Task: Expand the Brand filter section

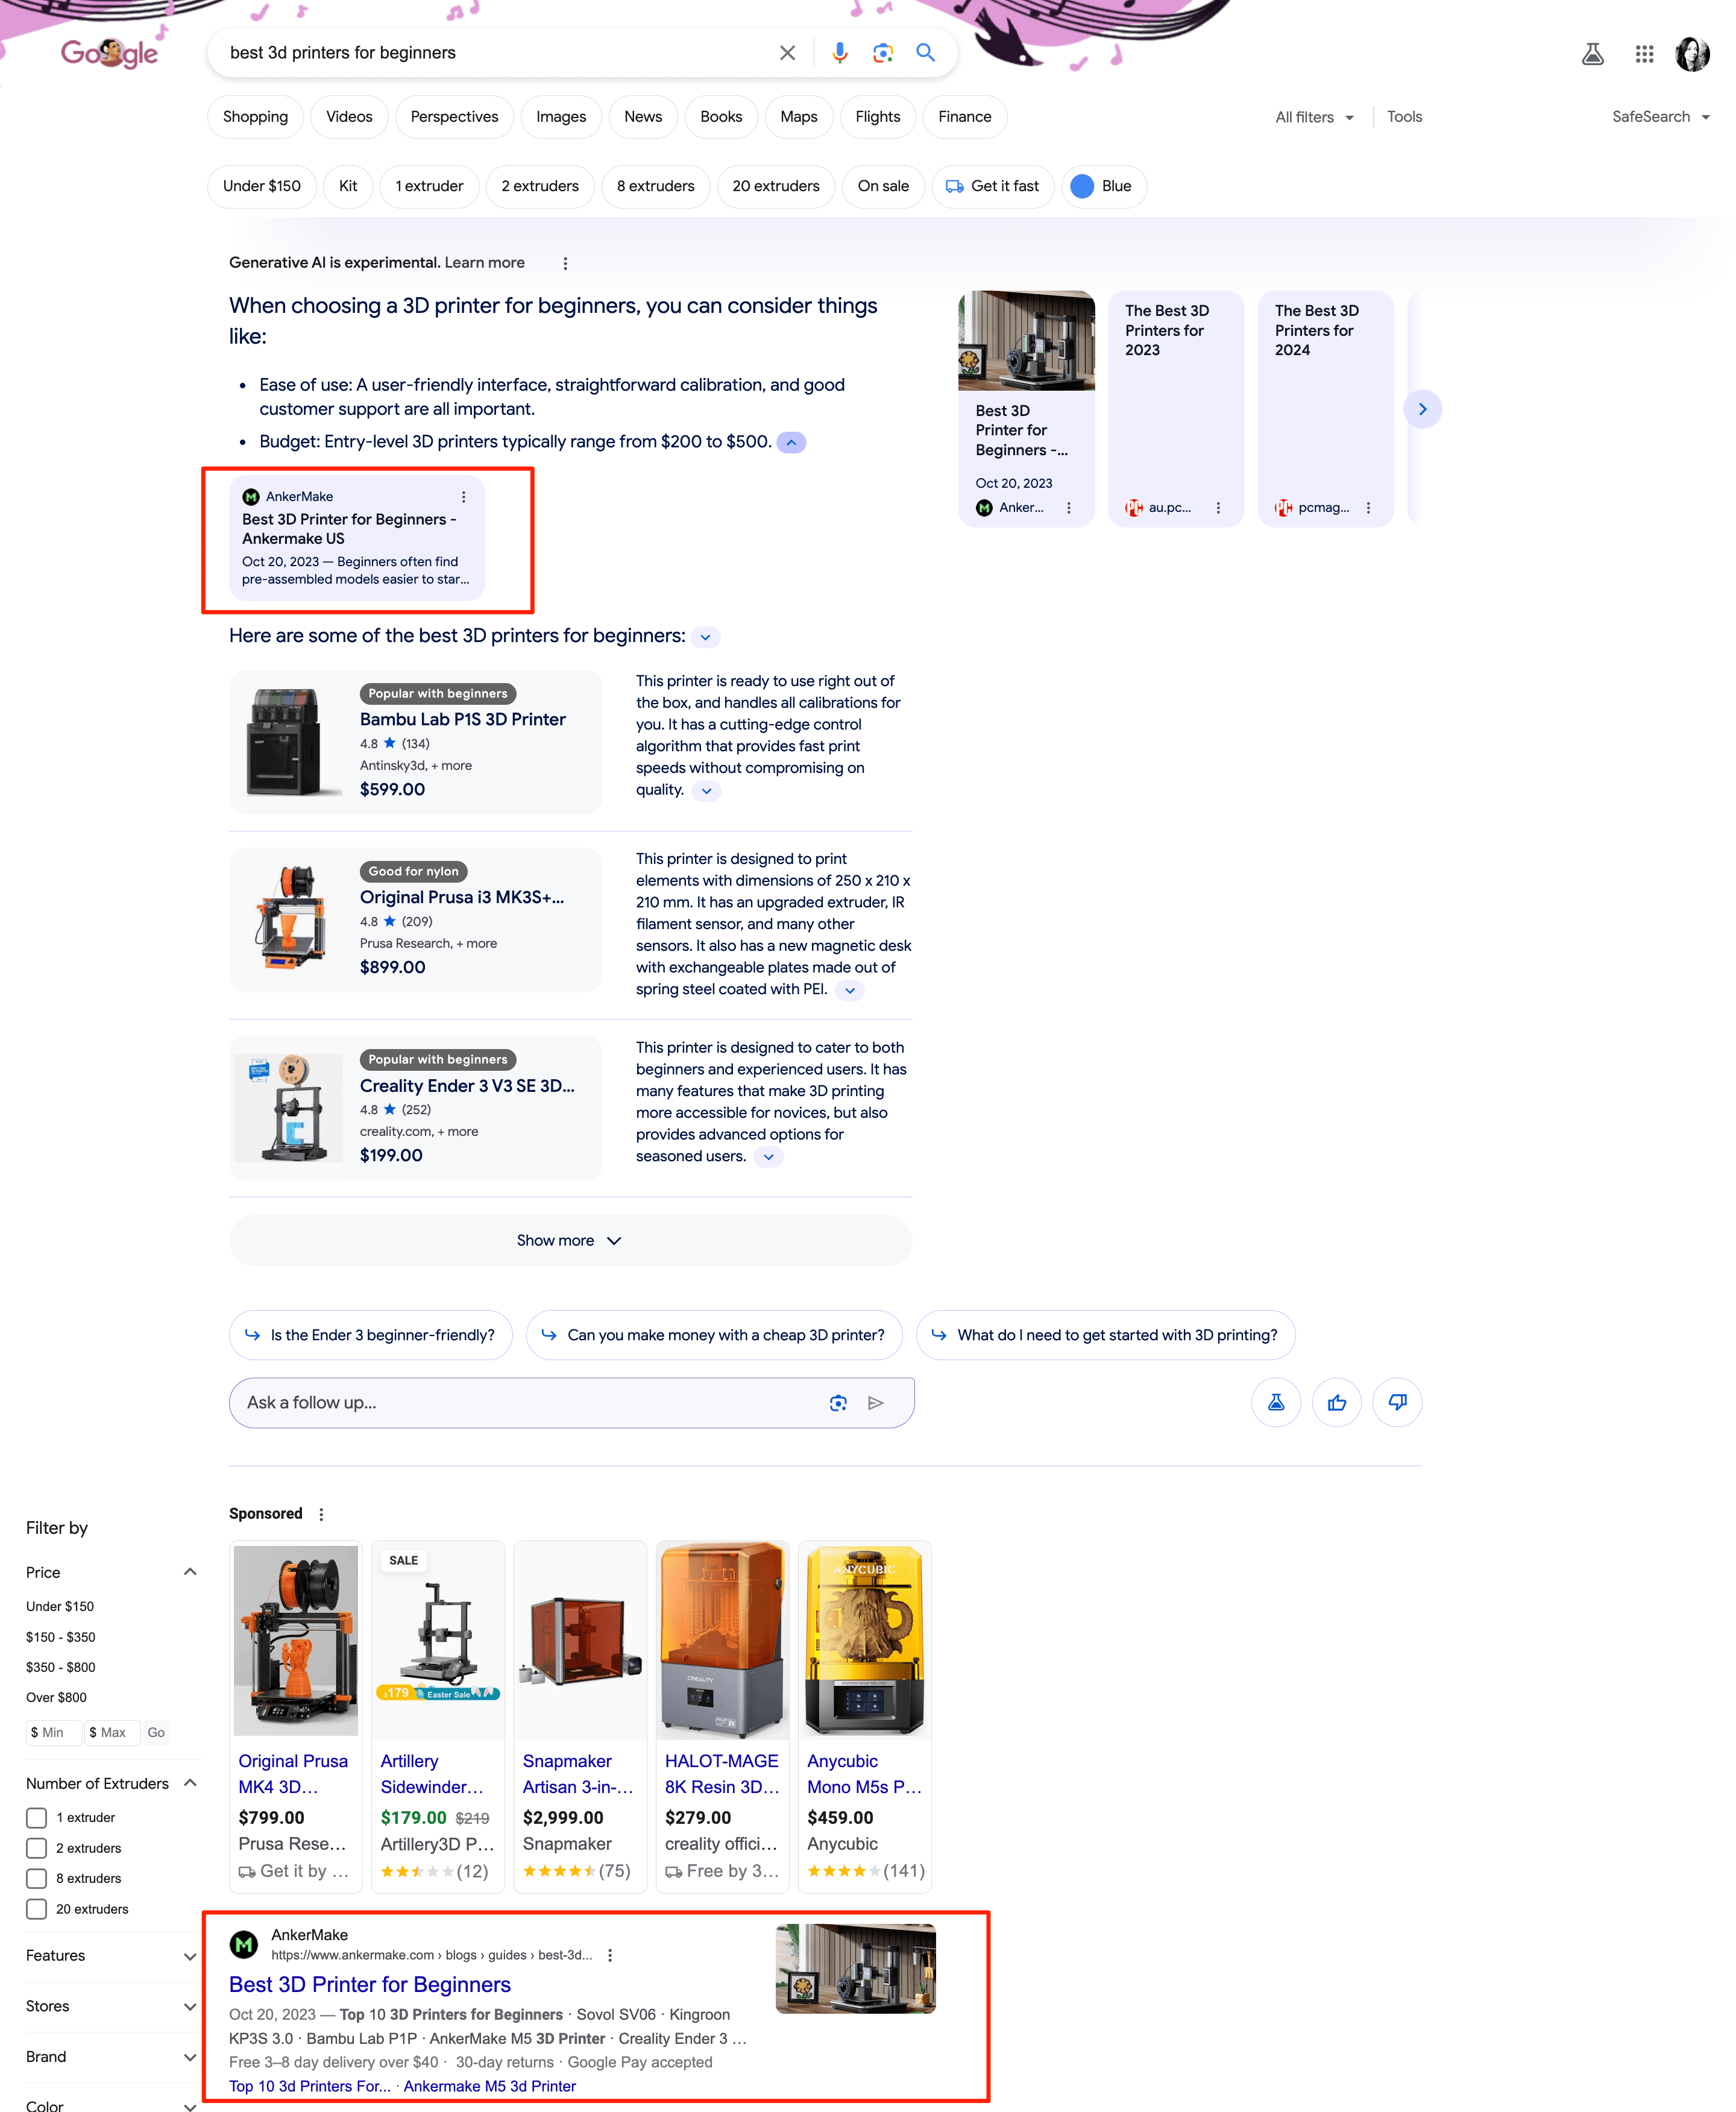Action: tap(190, 2057)
